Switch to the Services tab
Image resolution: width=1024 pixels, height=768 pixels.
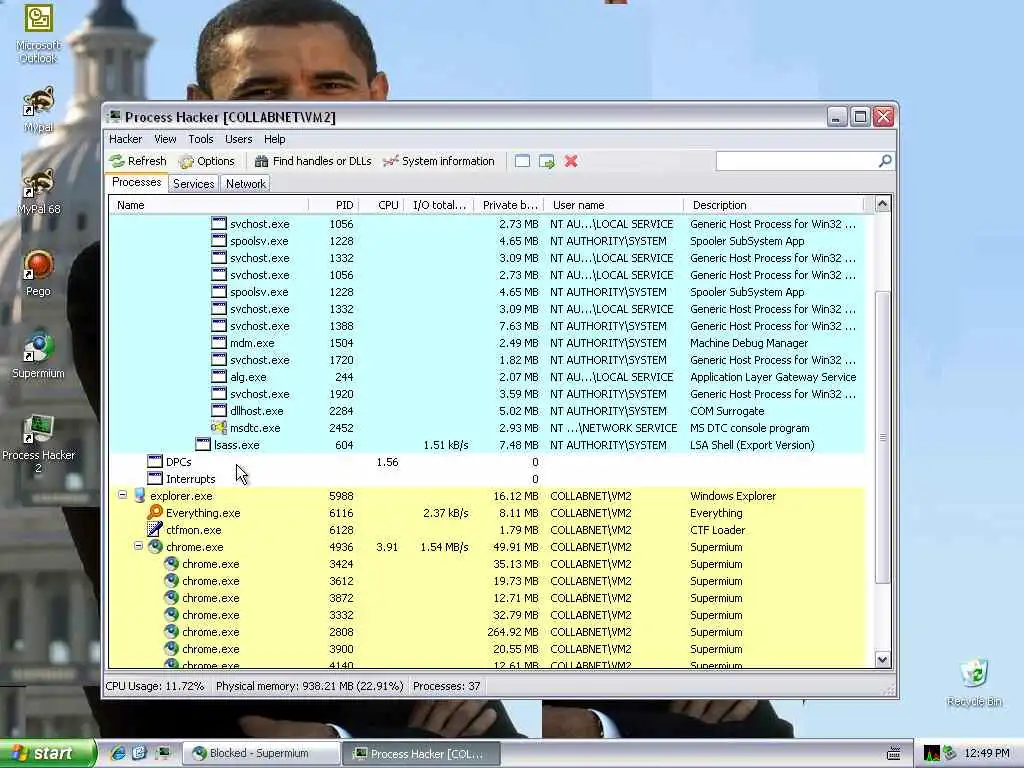[193, 184]
